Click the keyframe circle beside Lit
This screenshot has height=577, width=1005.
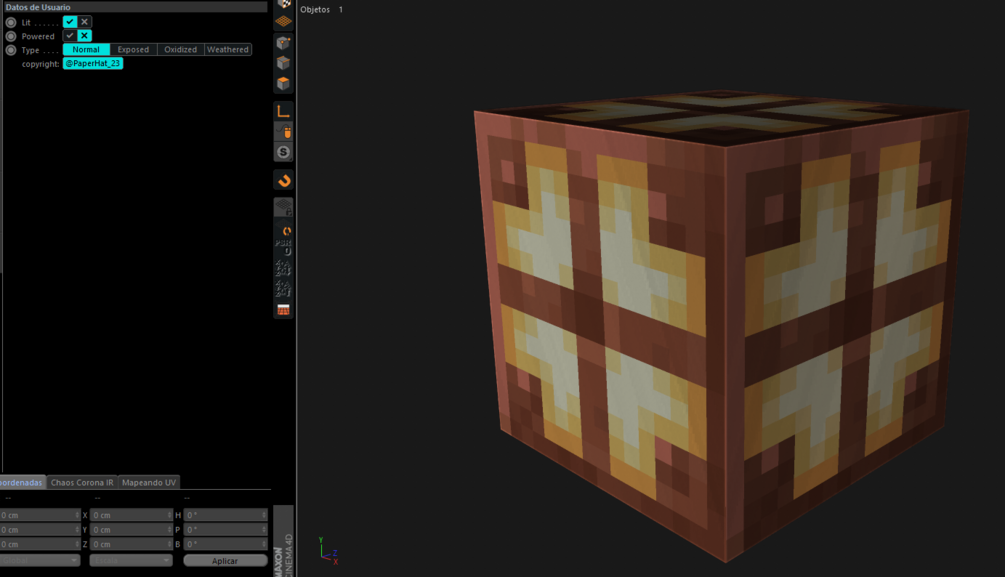[11, 22]
